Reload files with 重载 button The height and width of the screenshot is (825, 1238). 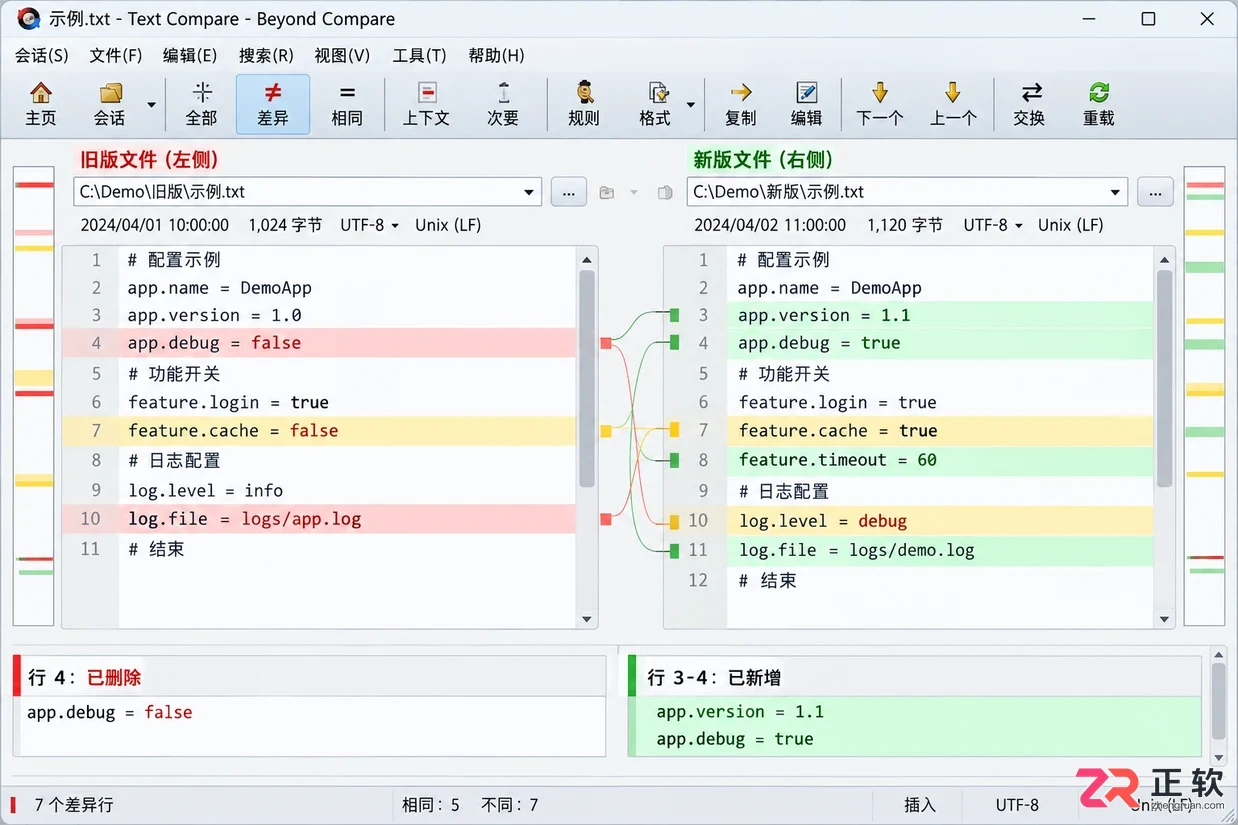pyautogui.click(x=1099, y=104)
